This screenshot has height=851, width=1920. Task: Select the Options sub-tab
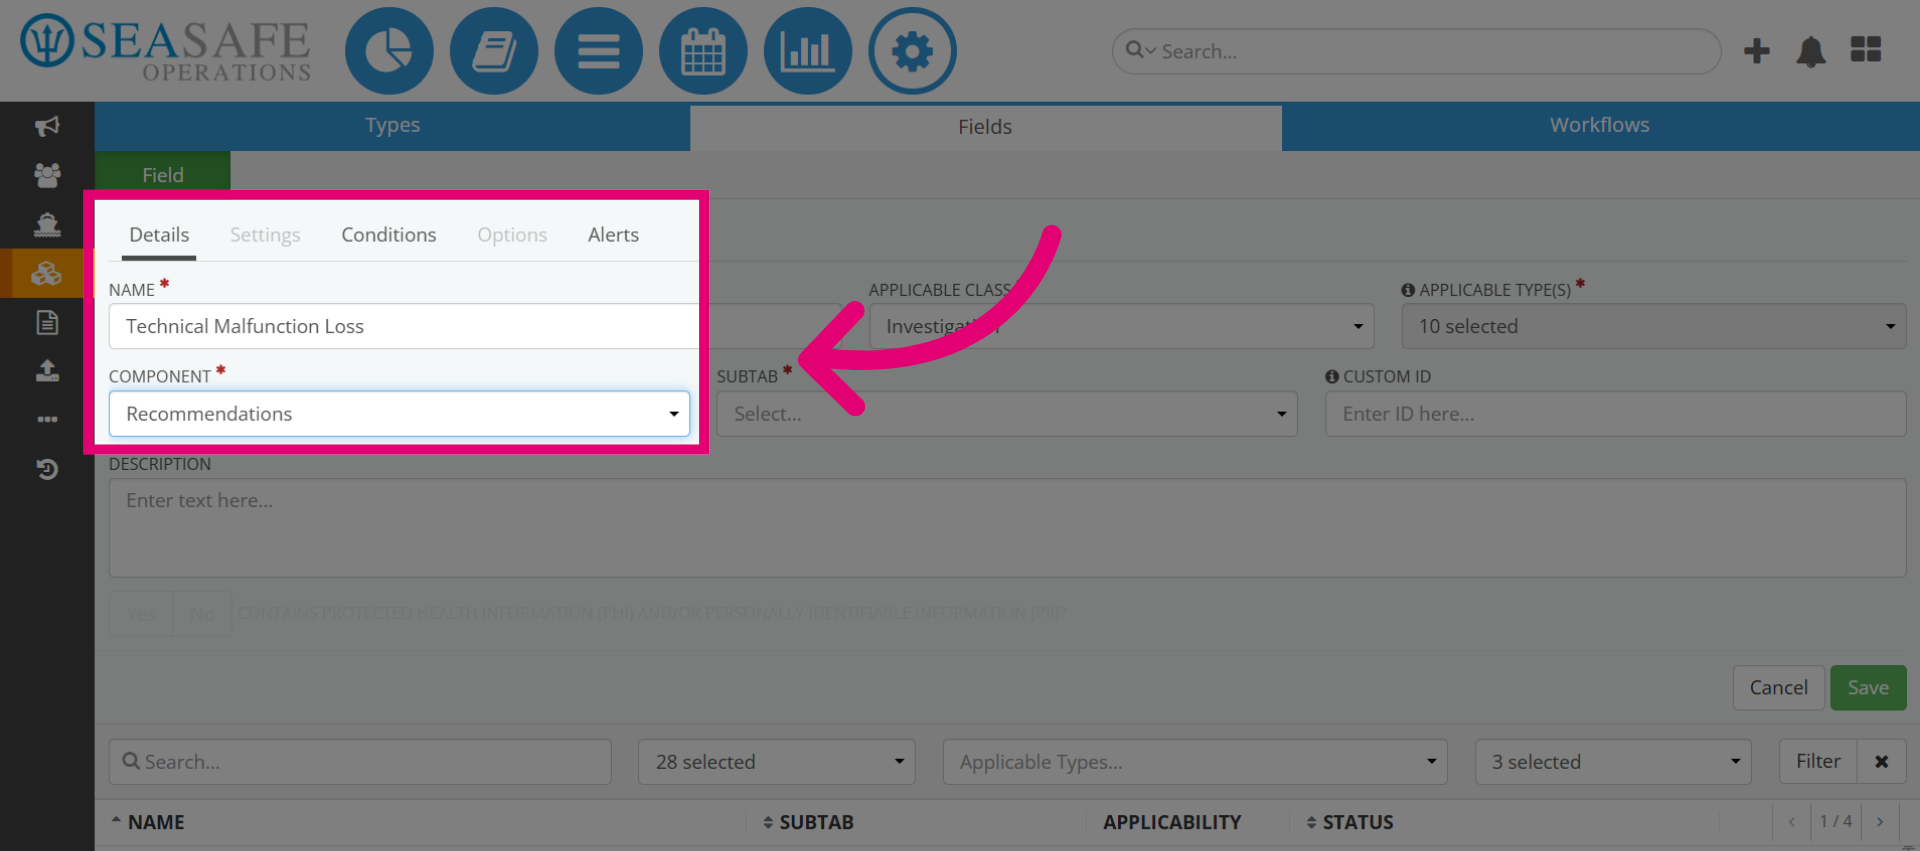point(512,235)
